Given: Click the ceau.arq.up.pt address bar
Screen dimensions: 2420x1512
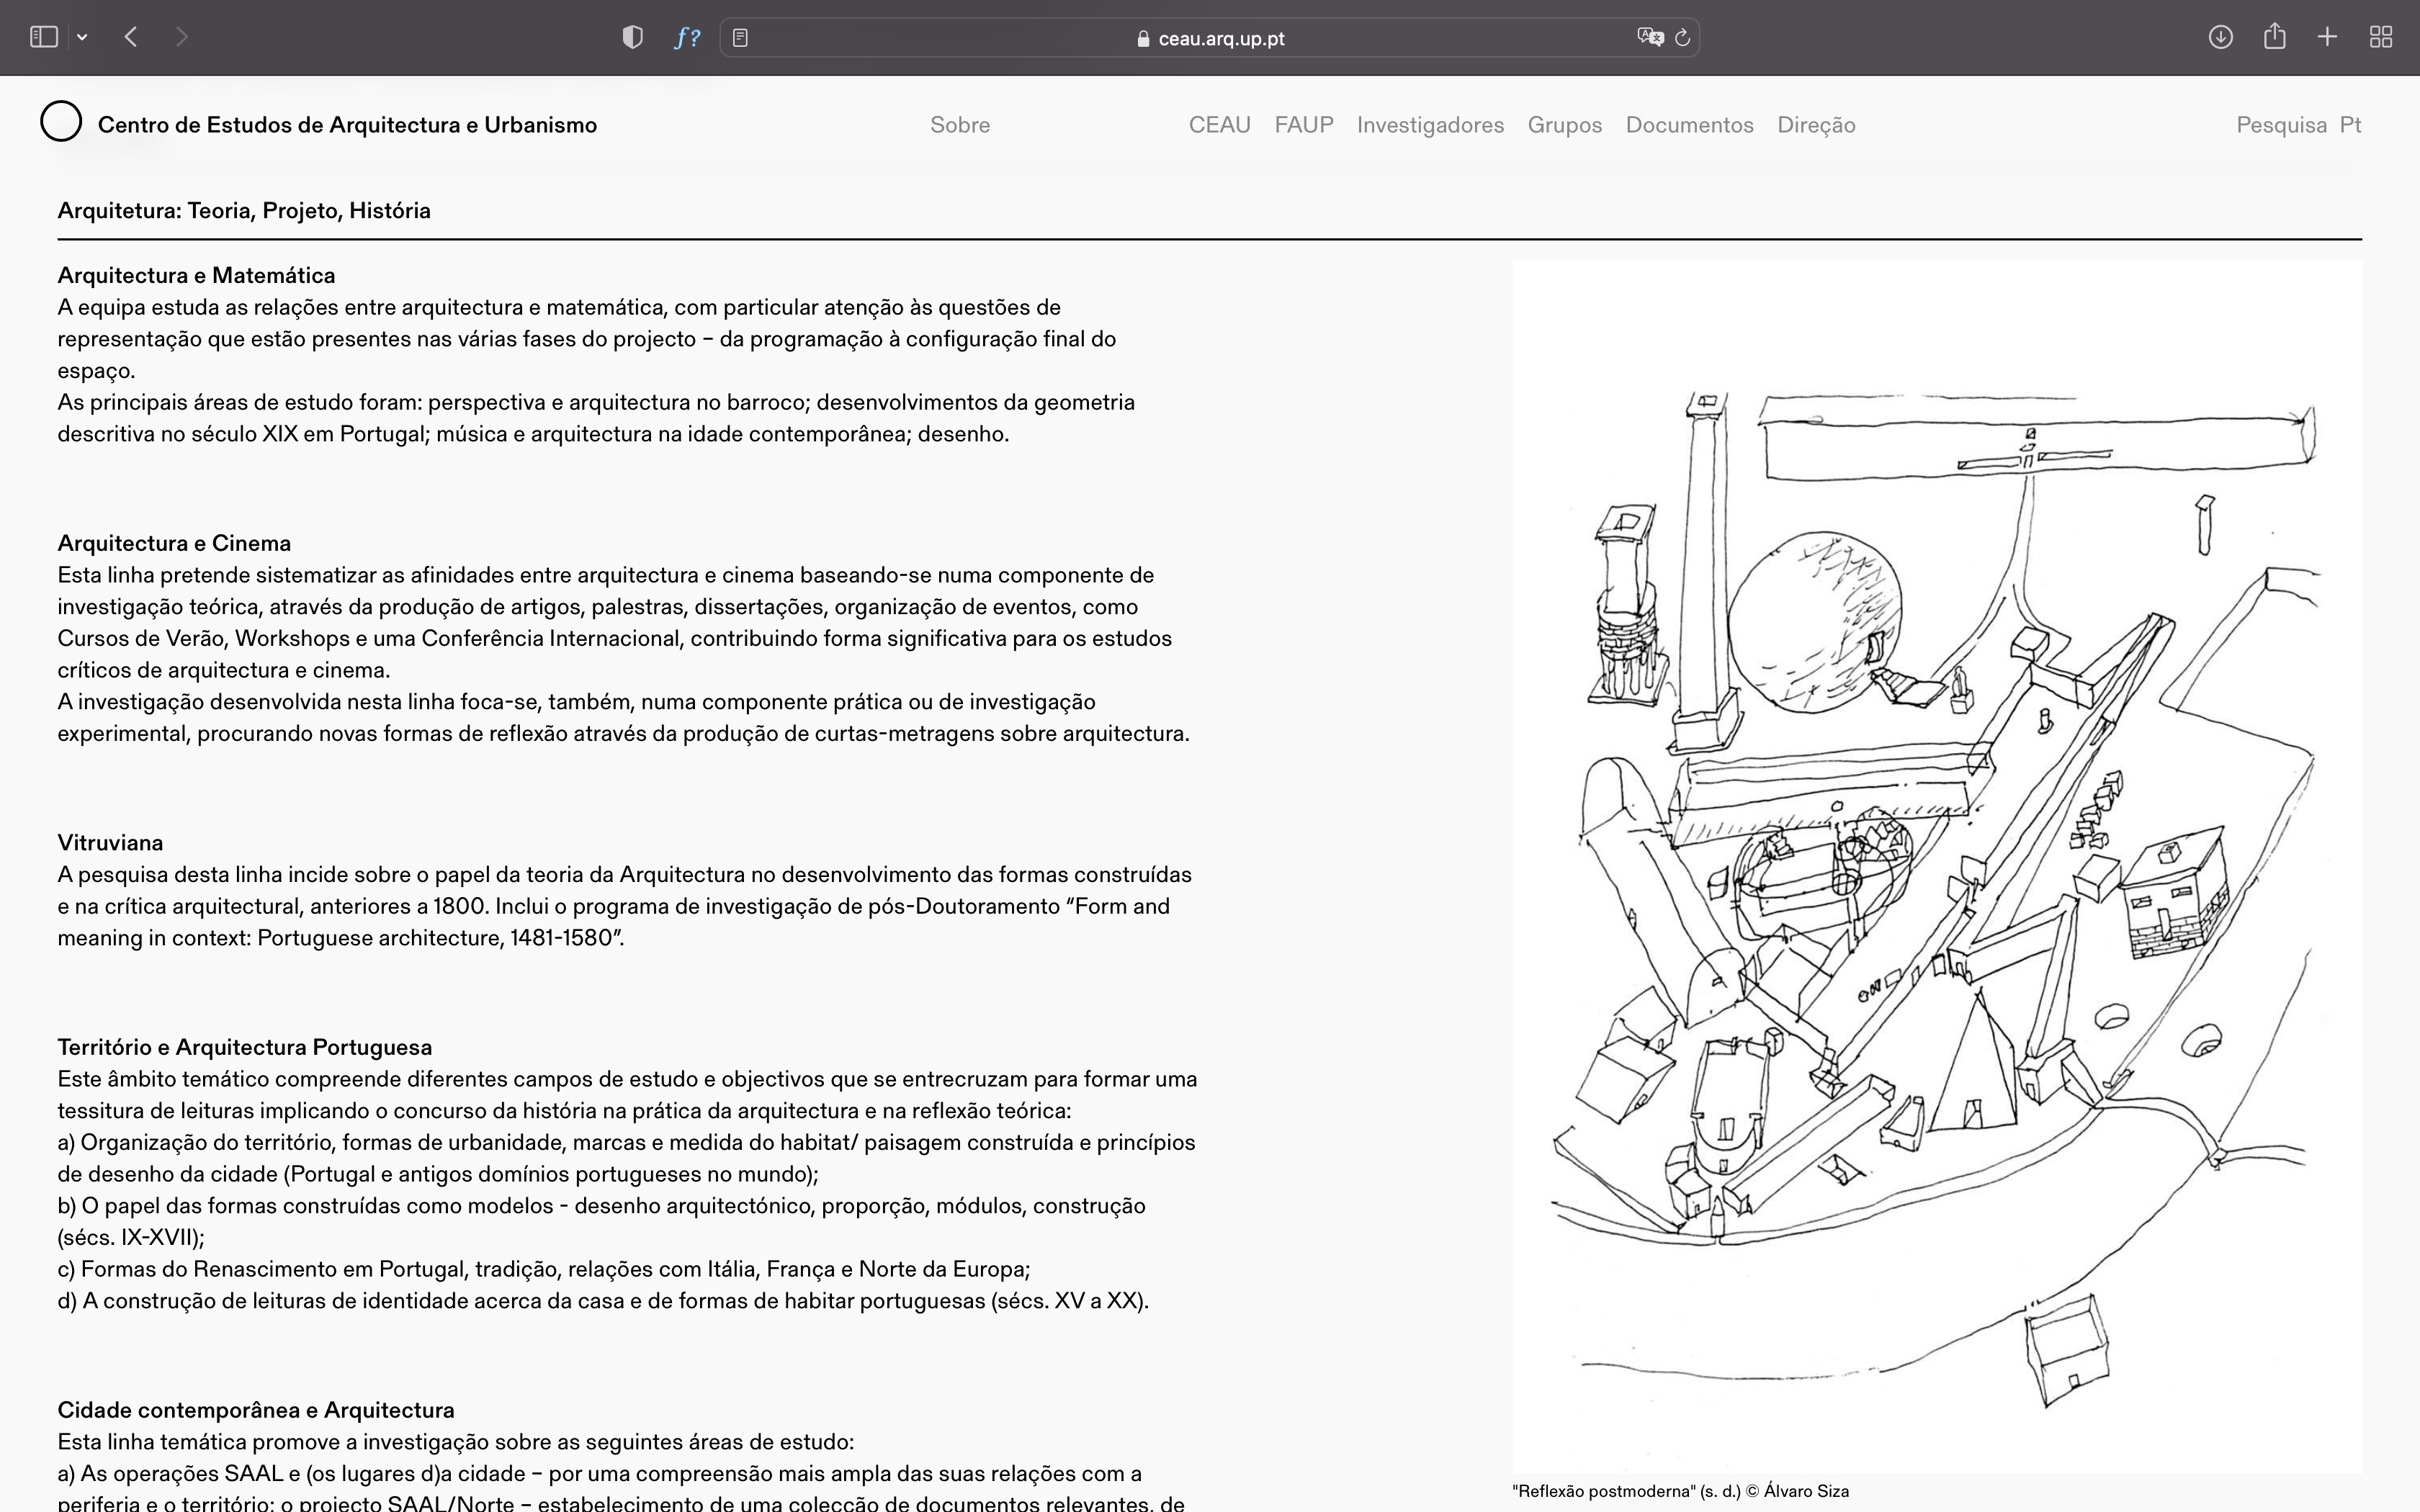Looking at the screenshot, I should (x=1210, y=38).
